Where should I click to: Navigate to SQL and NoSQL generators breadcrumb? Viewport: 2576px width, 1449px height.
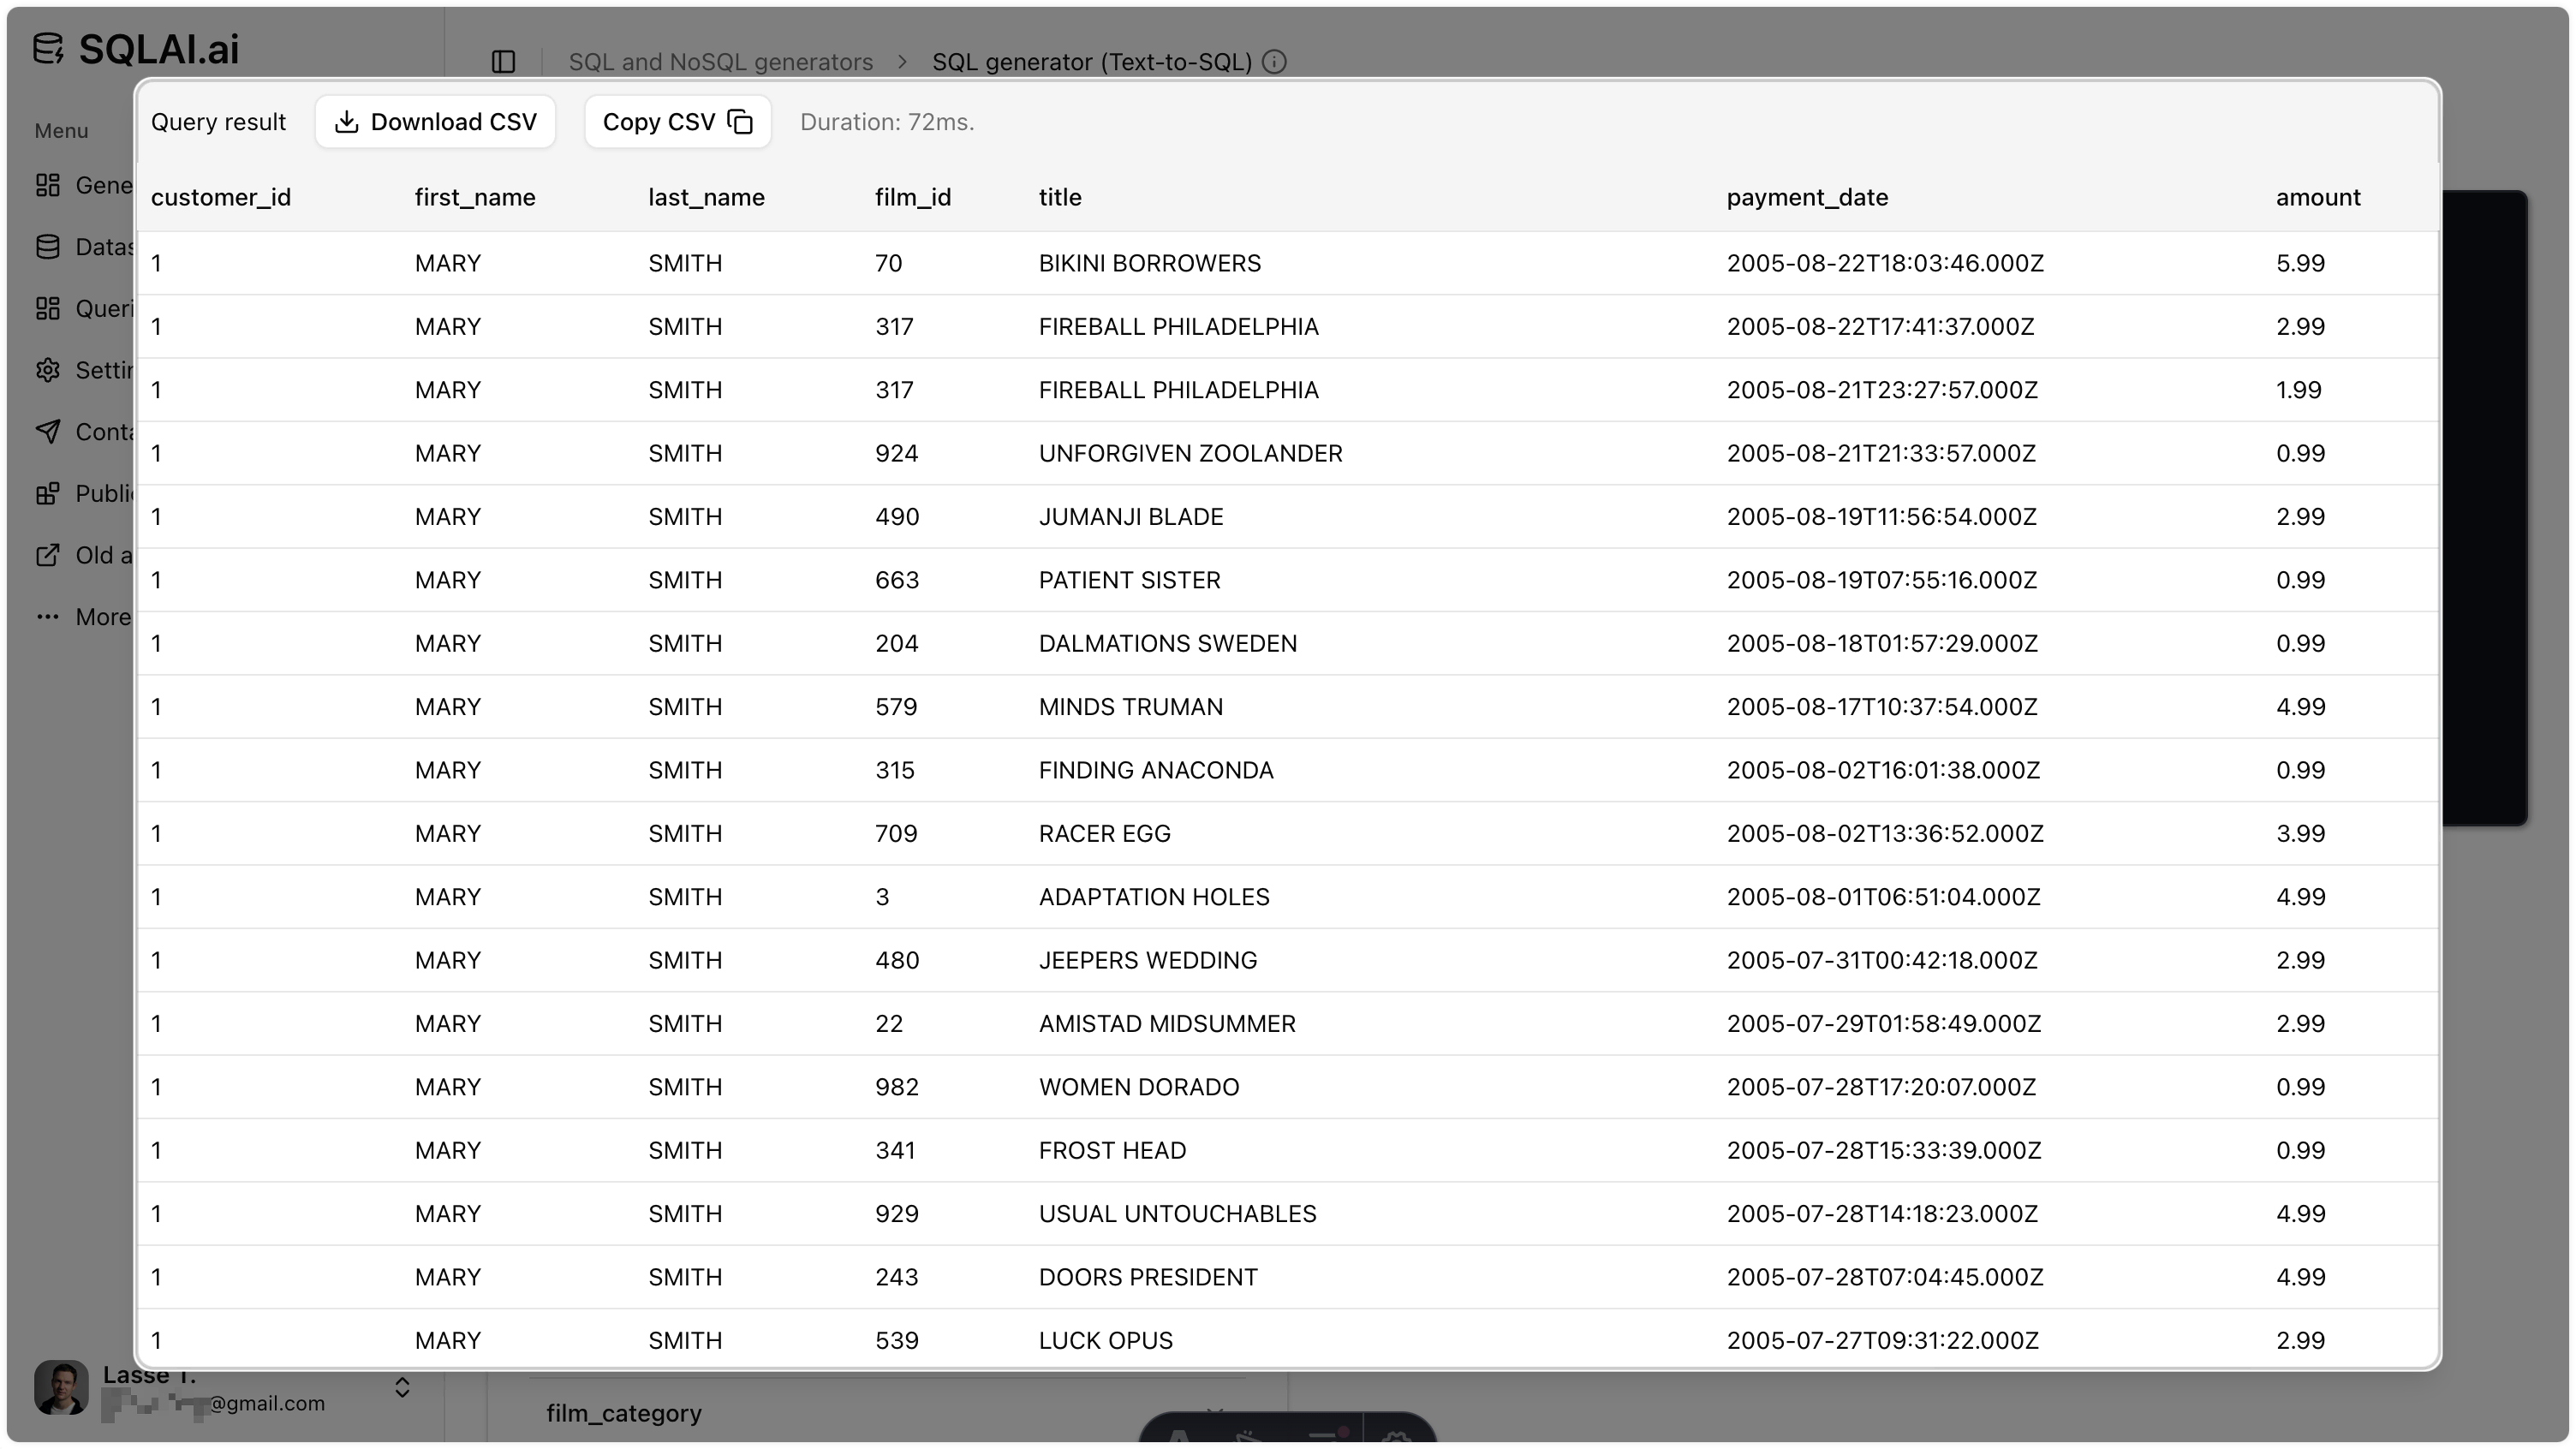coord(720,61)
